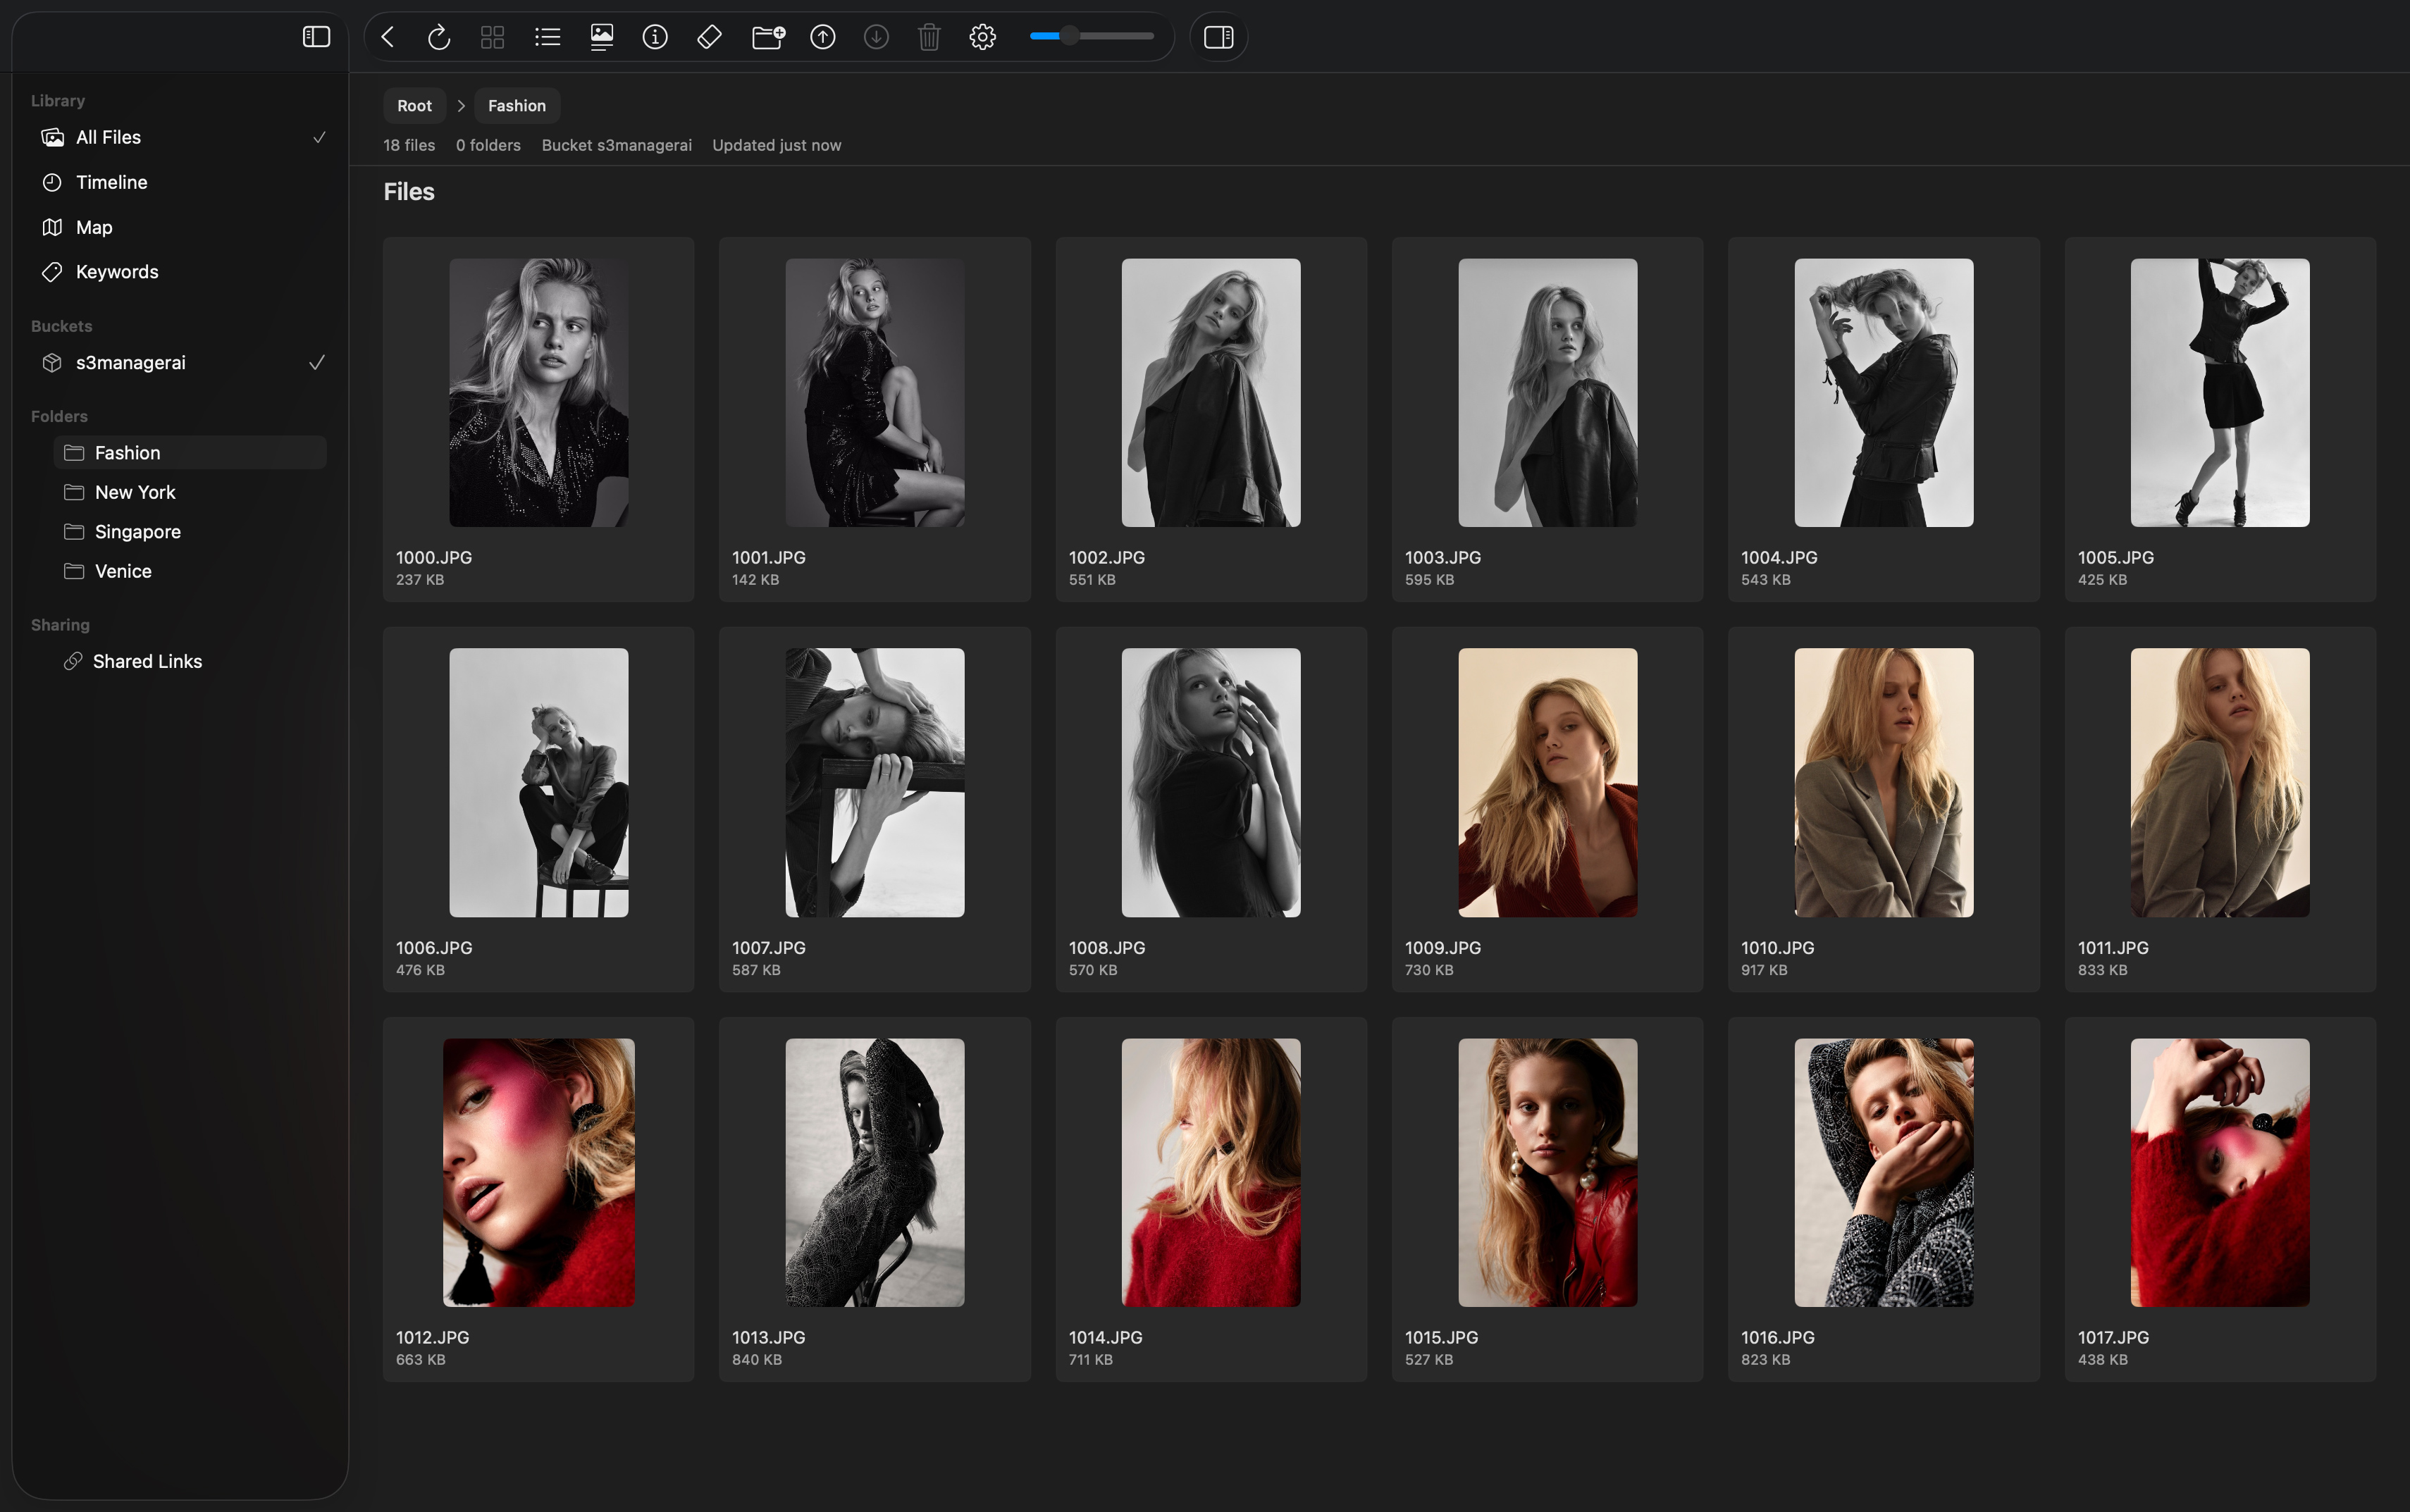Adjust the thumbnail size slider
The height and width of the screenshot is (1512, 2410).
(x=1069, y=37)
